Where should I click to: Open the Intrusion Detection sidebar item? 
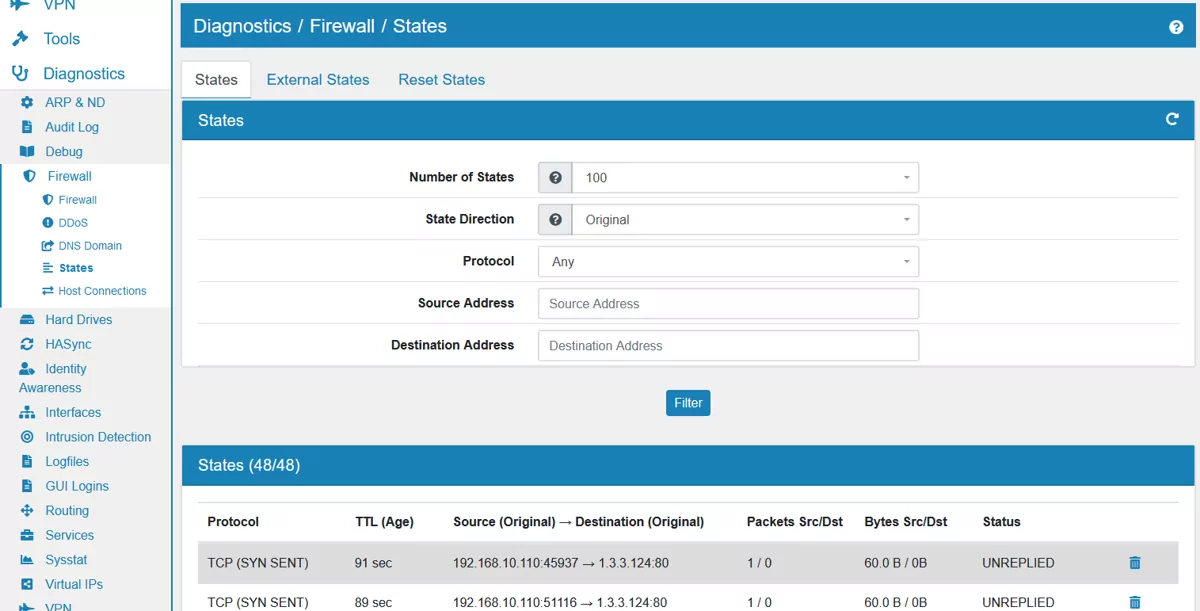point(97,437)
